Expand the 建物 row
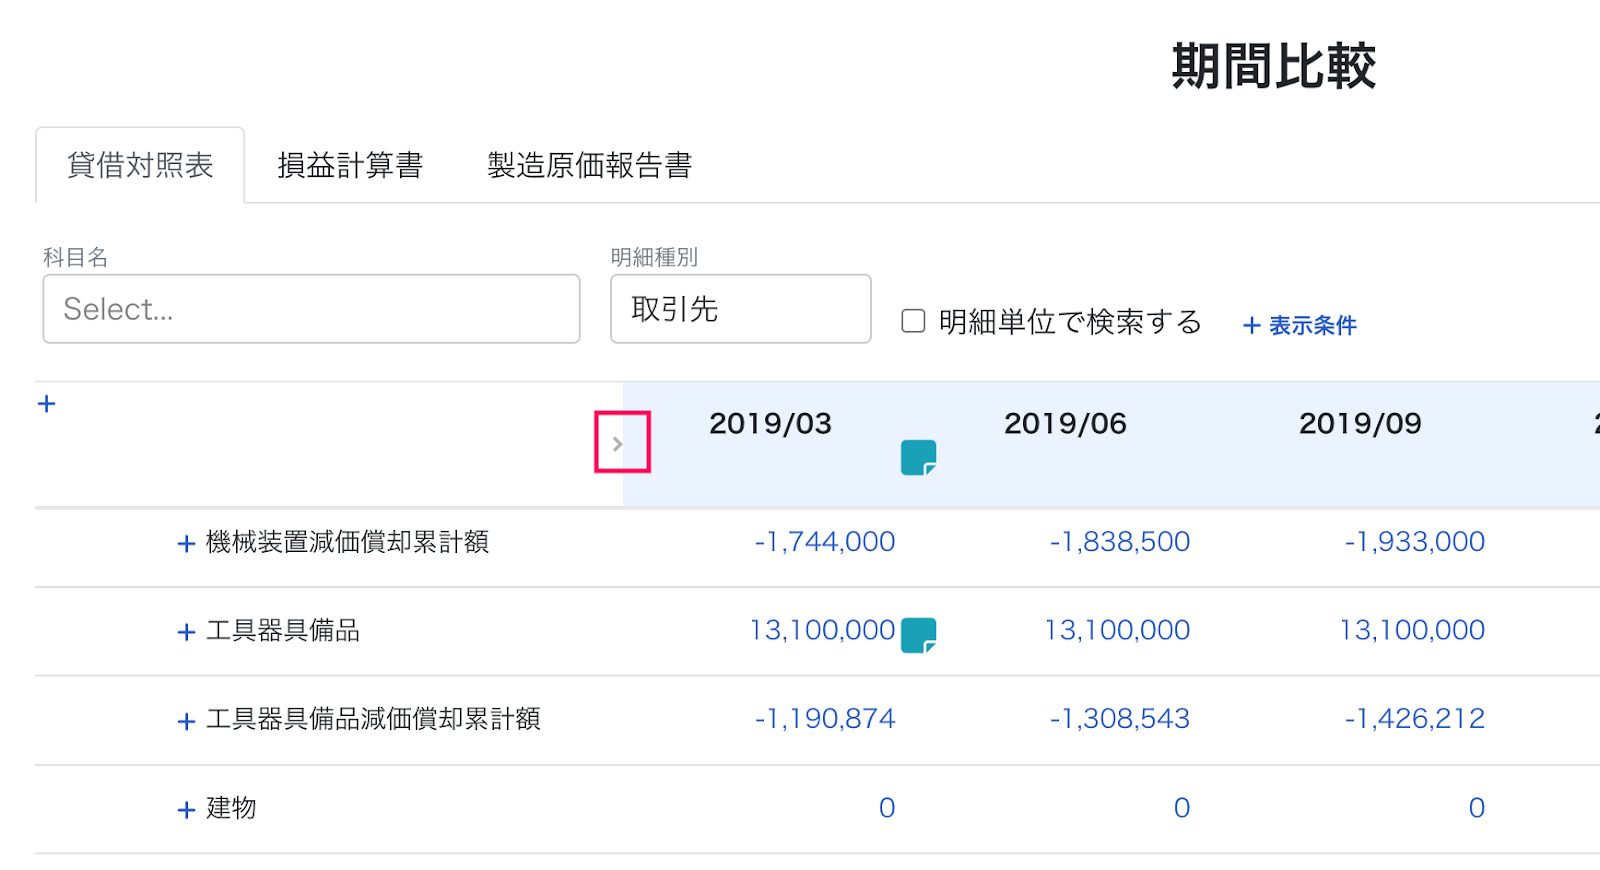Screen dimensions: 1600x870 [x=186, y=810]
